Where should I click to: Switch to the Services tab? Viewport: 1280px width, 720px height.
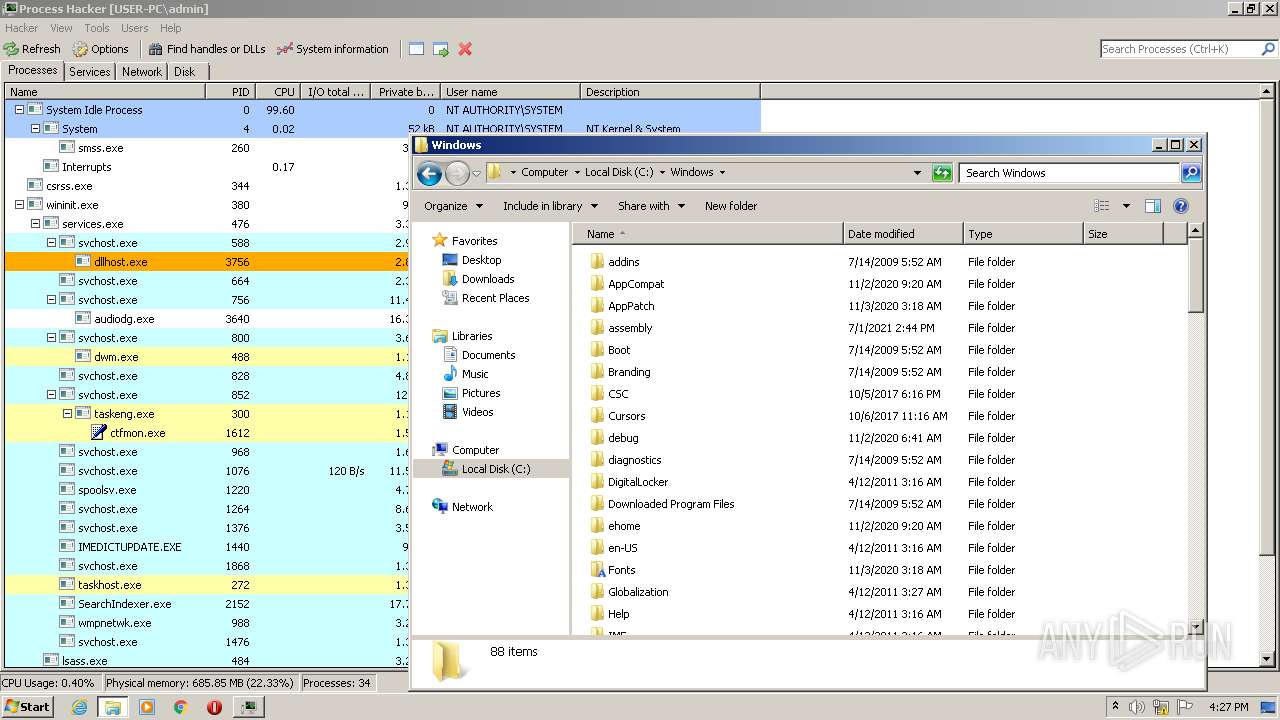pos(90,72)
